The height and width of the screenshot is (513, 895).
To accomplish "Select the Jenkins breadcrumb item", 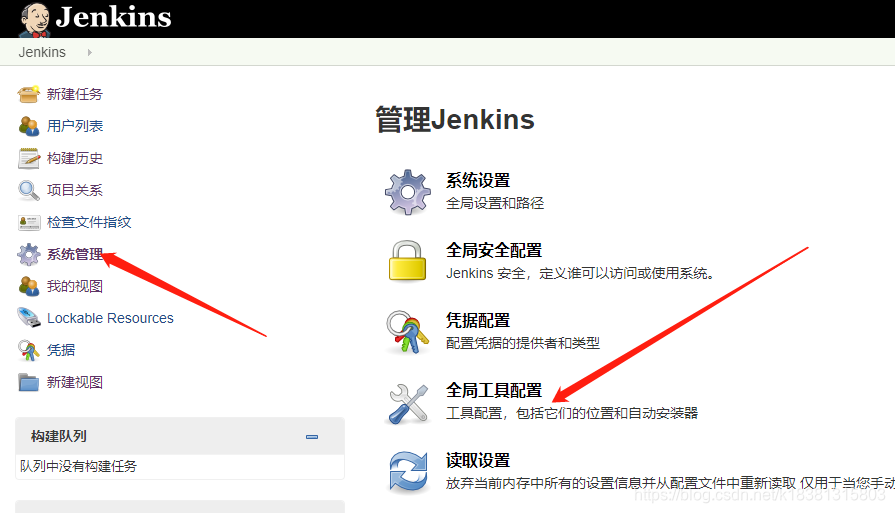I will [x=42, y=52].
